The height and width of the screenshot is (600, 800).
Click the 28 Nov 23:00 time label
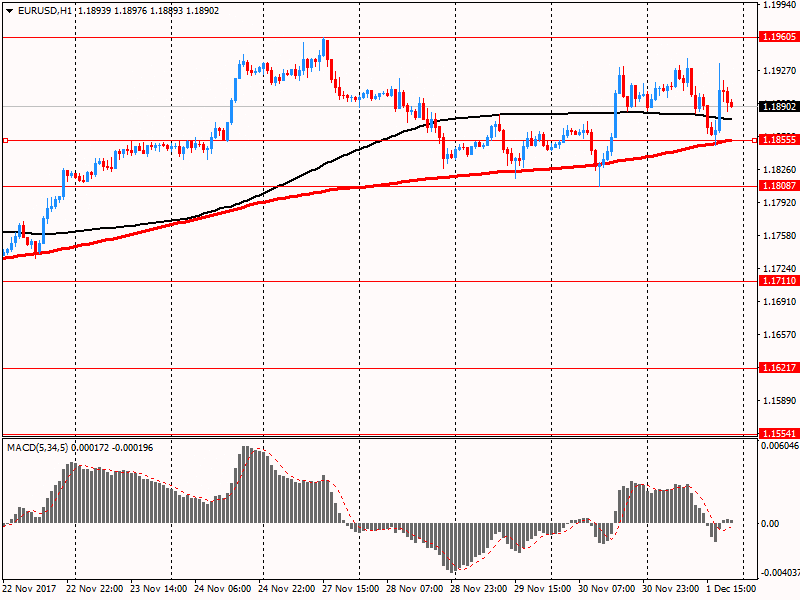click(x=478, y=588)
